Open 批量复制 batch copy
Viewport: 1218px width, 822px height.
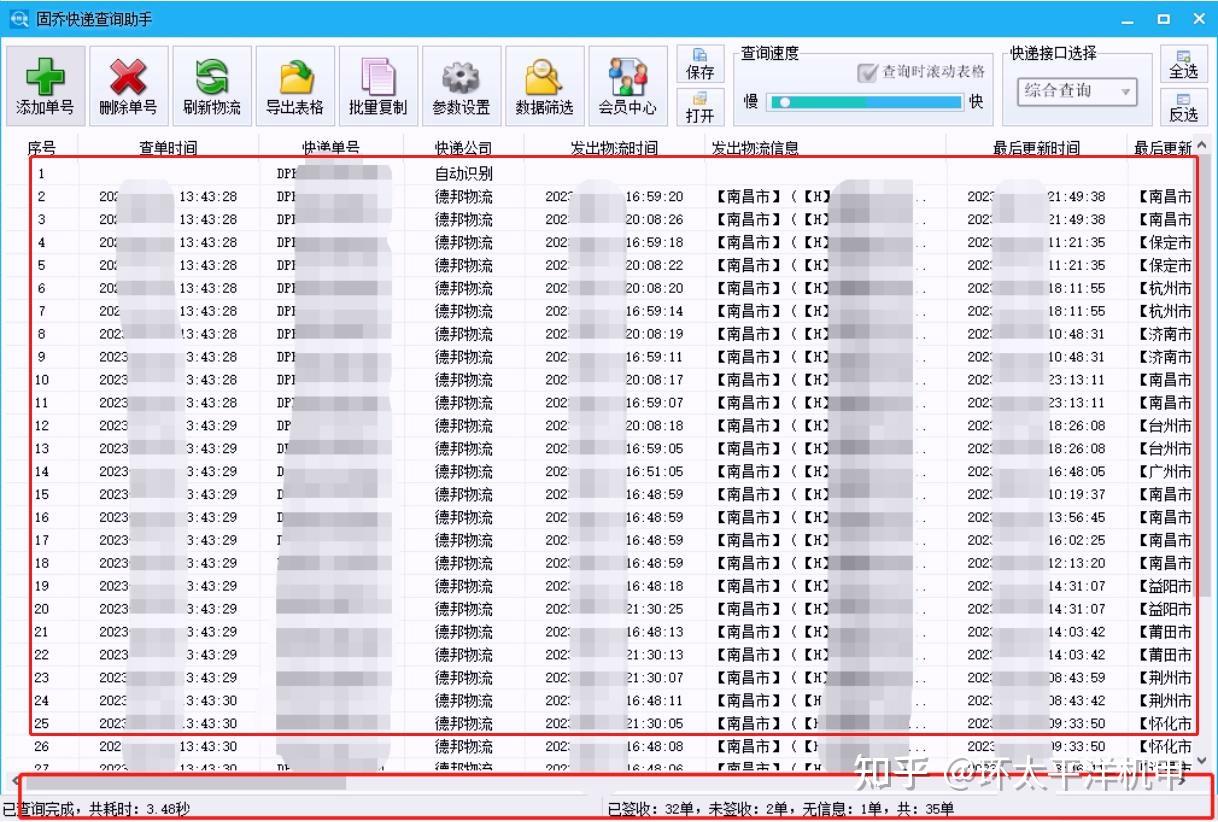coord(378,86)
